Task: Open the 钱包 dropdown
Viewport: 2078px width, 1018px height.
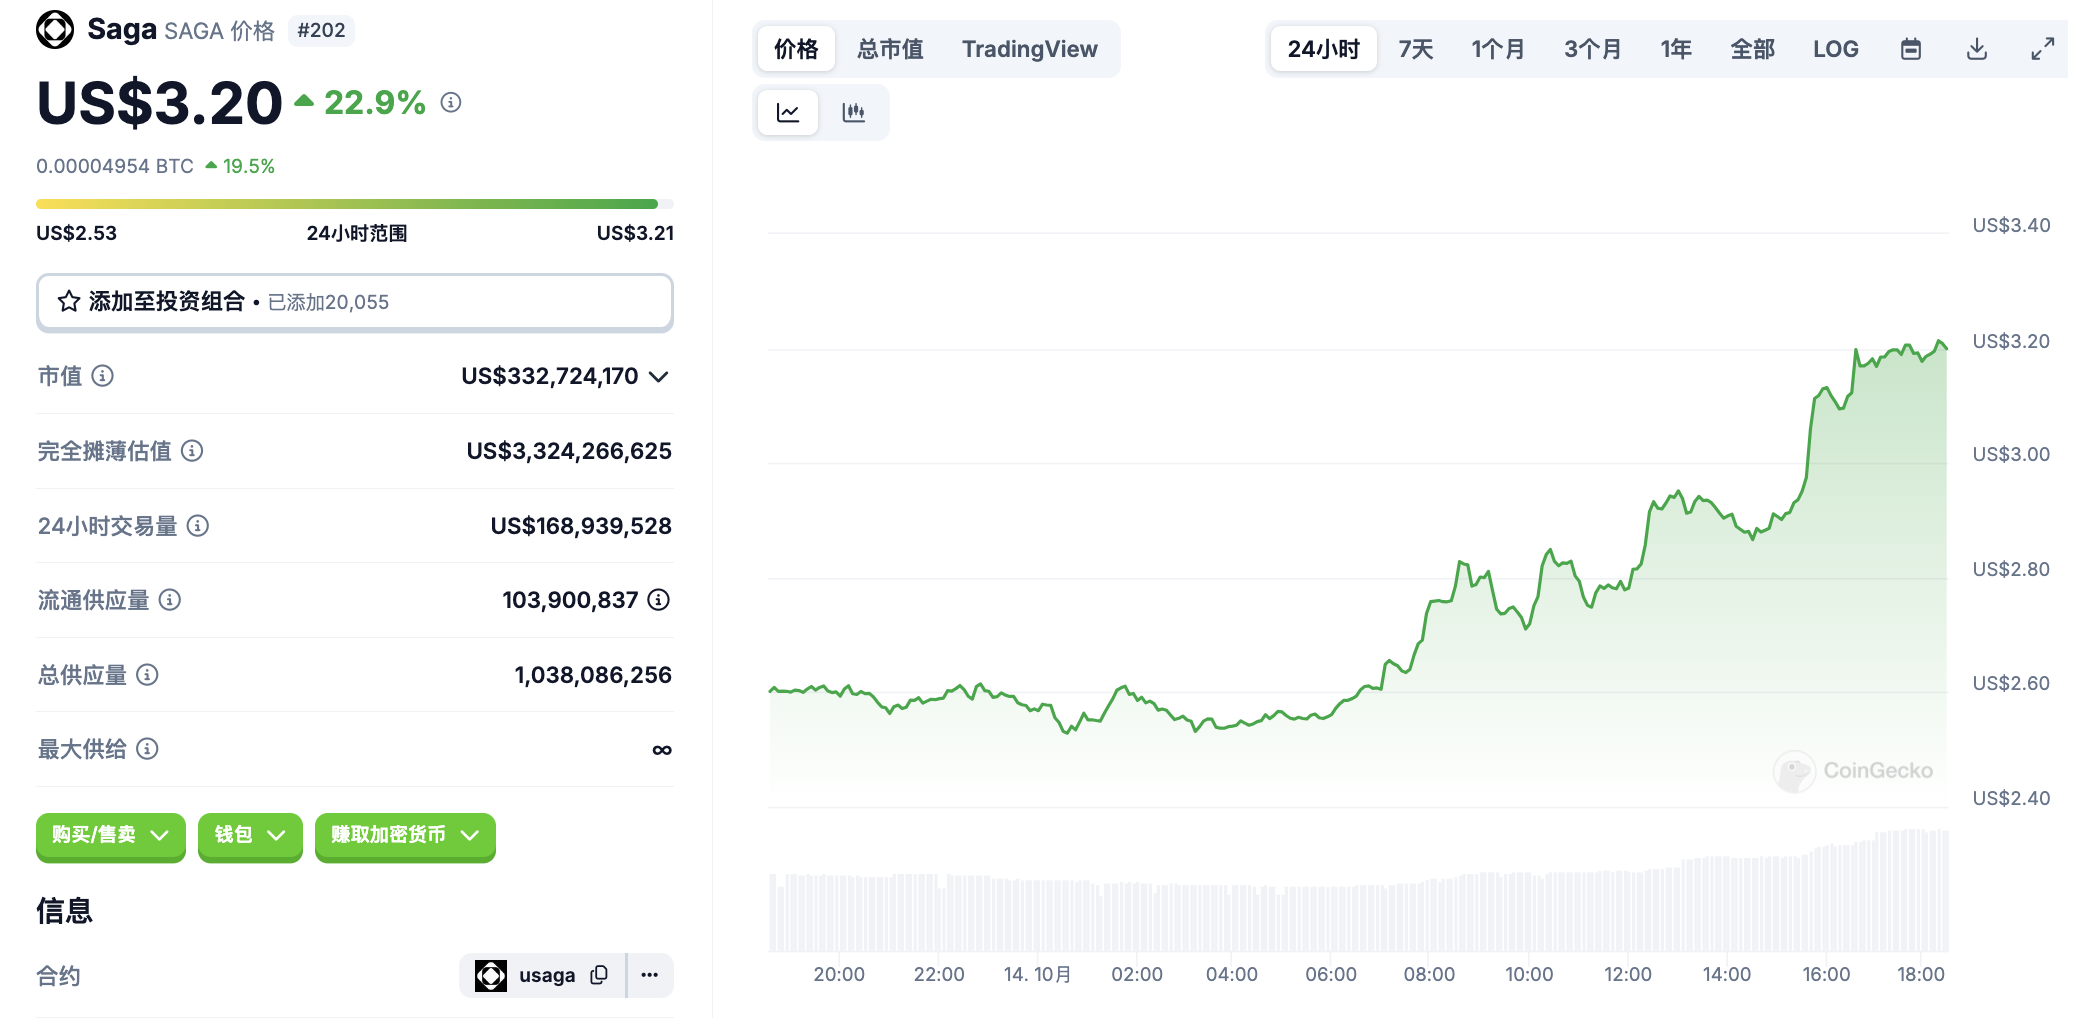Action: (x=250, y=835)
